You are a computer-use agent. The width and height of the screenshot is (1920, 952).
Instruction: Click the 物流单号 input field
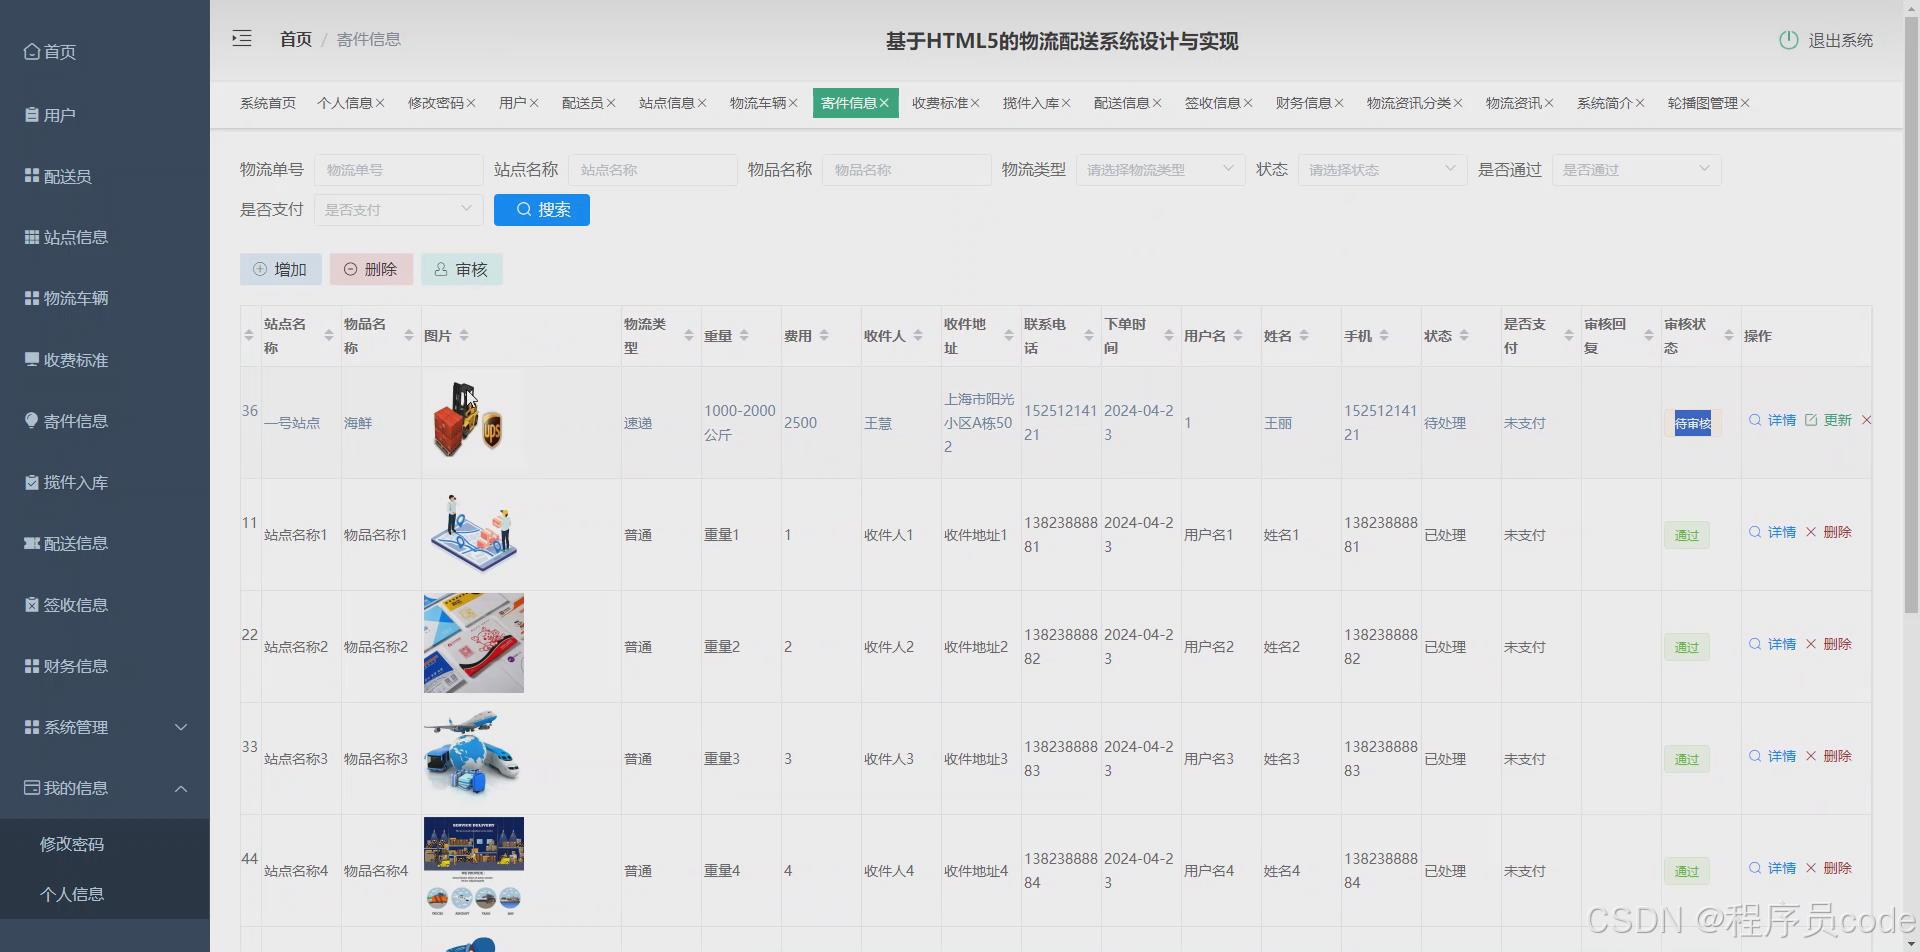pyautogui.click(x=397, y=169)
